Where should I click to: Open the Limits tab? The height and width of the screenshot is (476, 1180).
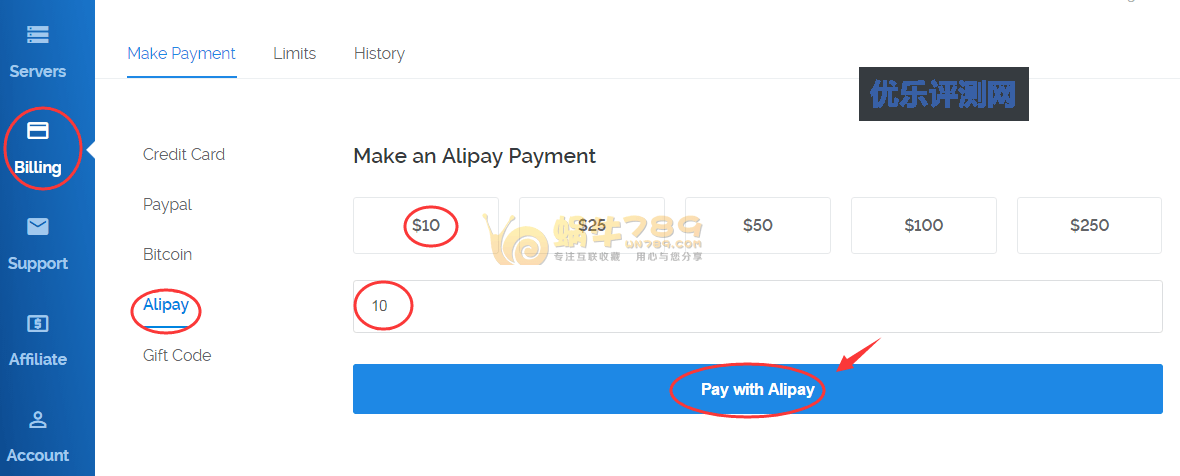294,54
